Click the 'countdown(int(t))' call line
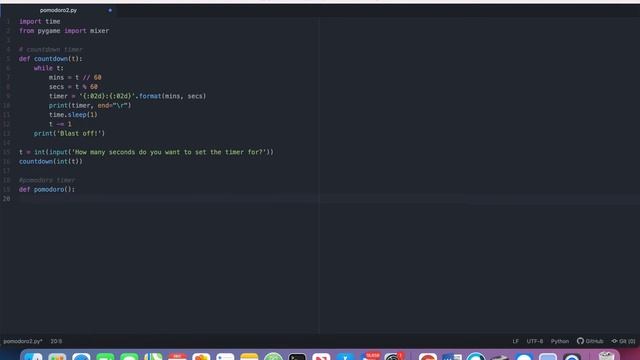Viewport: 640px width, 360px height. coord(51,162)
